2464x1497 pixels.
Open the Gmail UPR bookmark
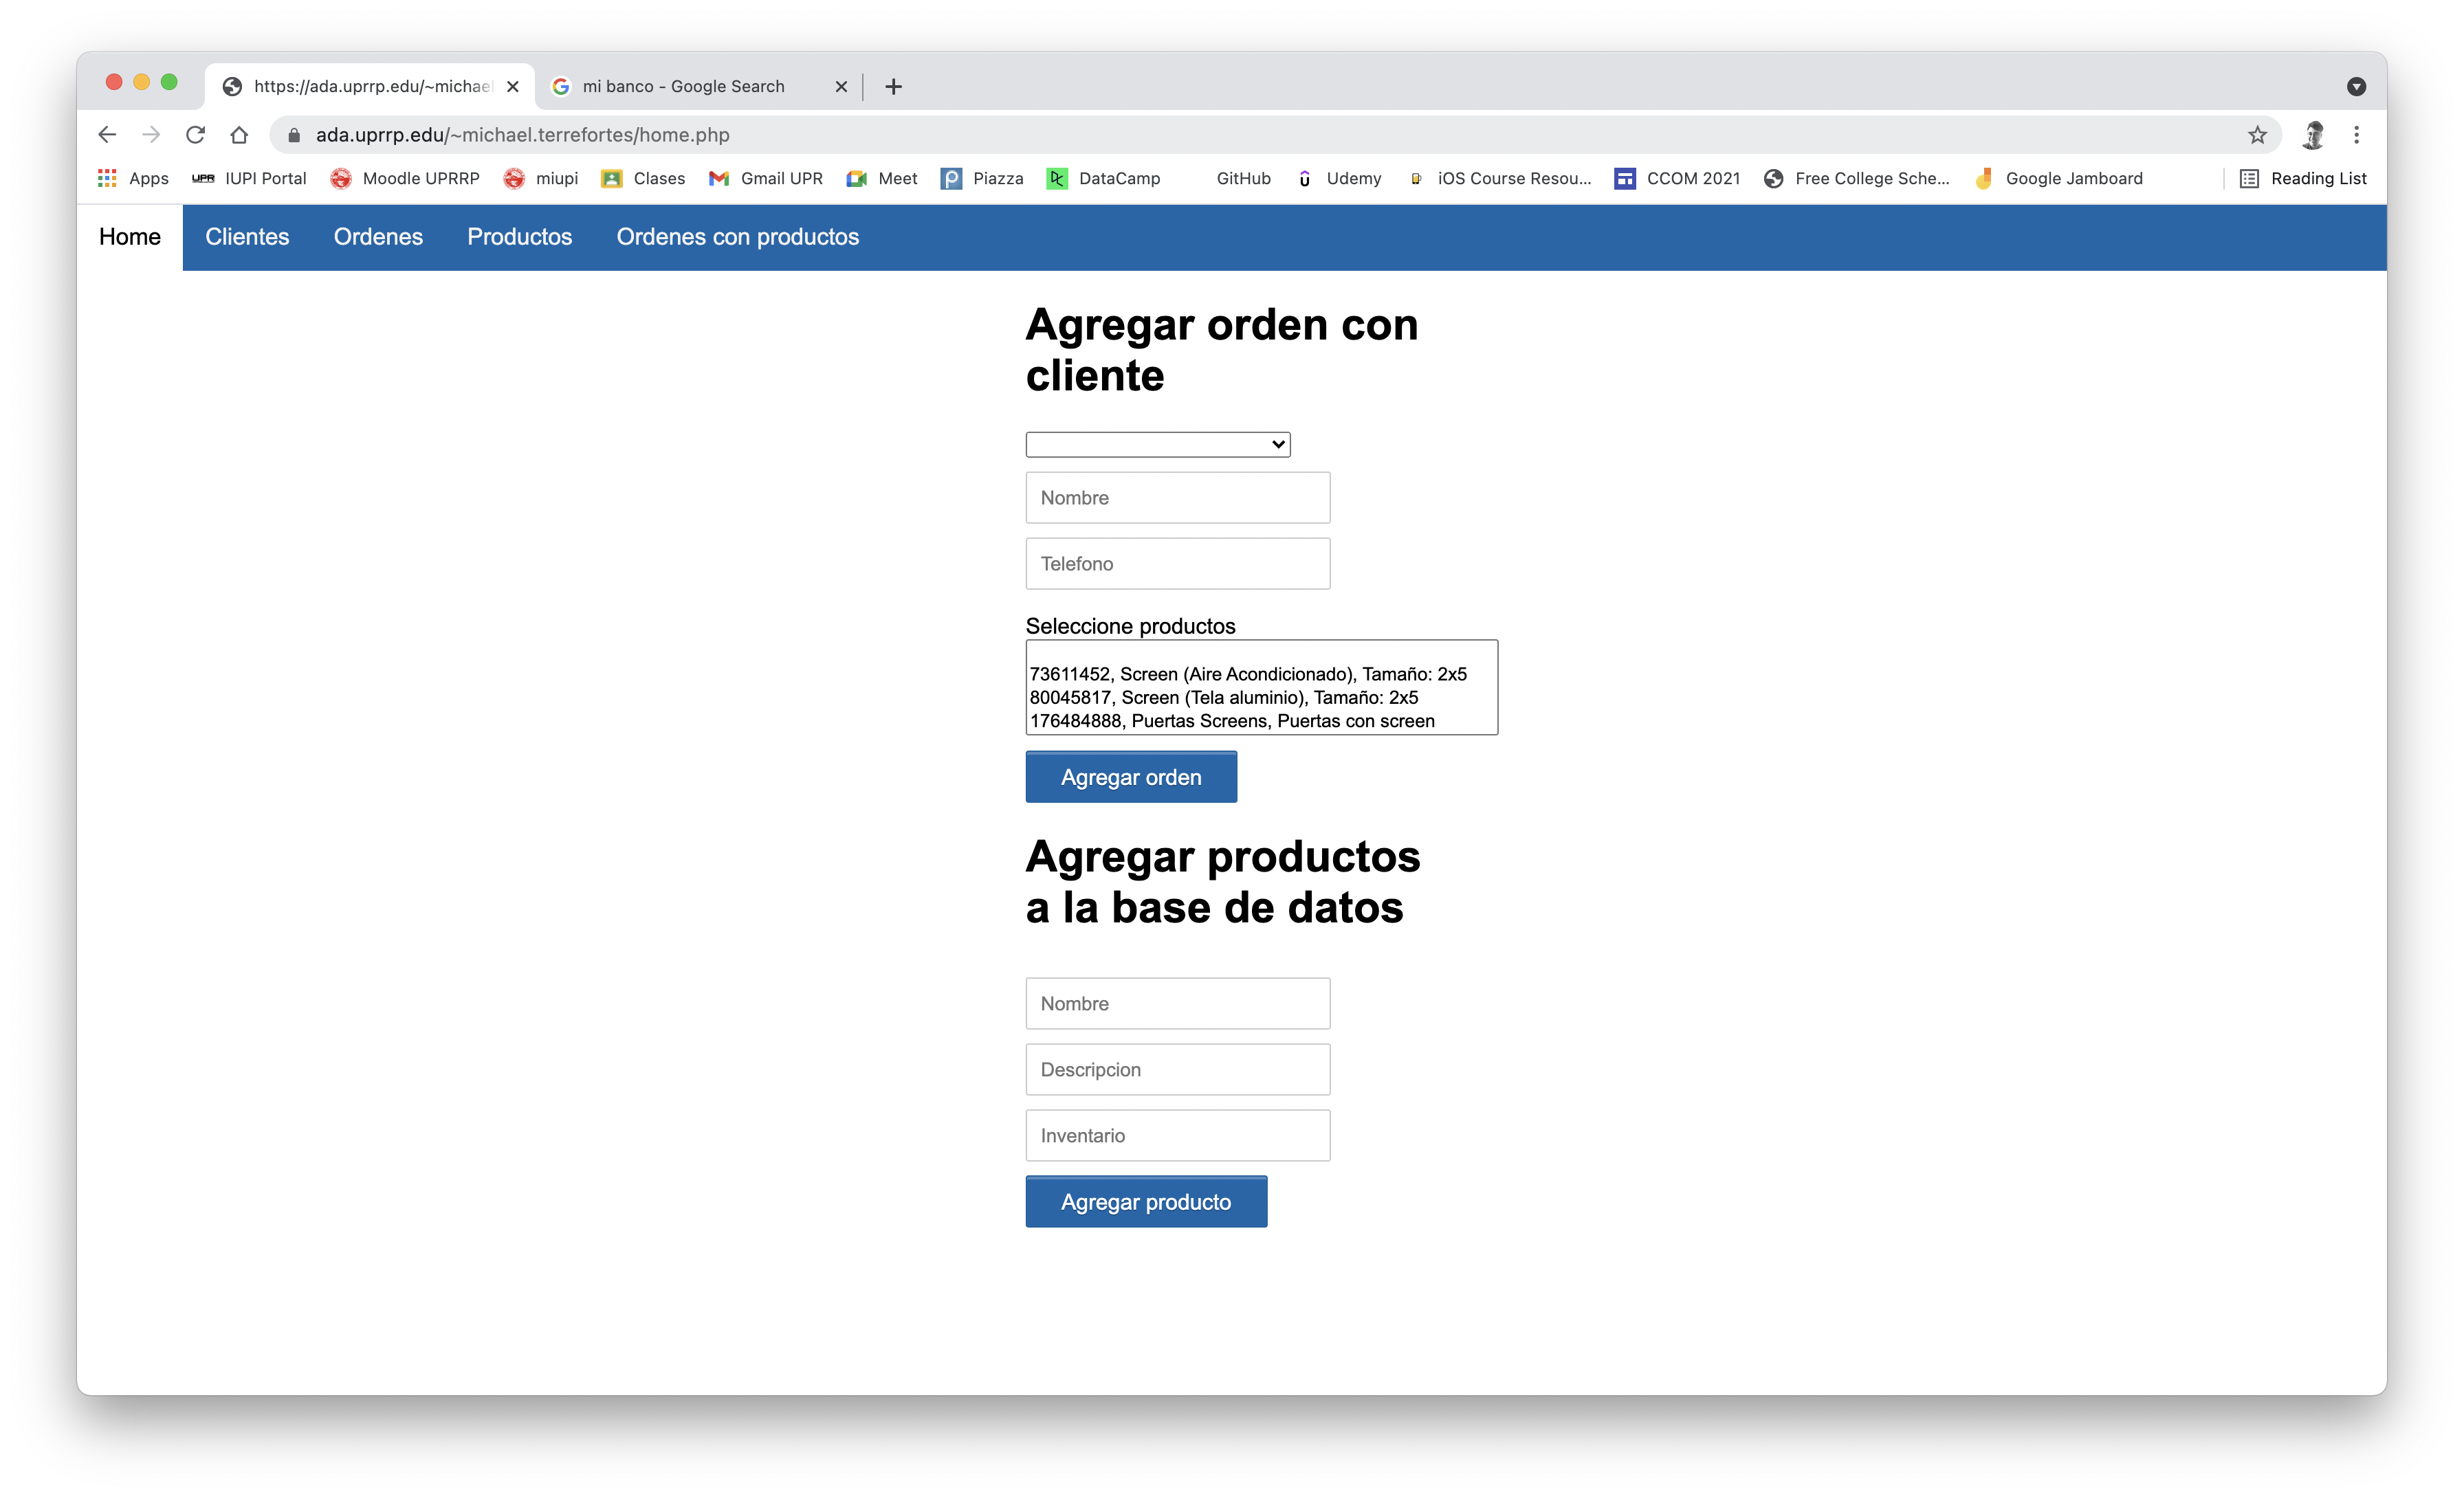(x=766, y=178)
